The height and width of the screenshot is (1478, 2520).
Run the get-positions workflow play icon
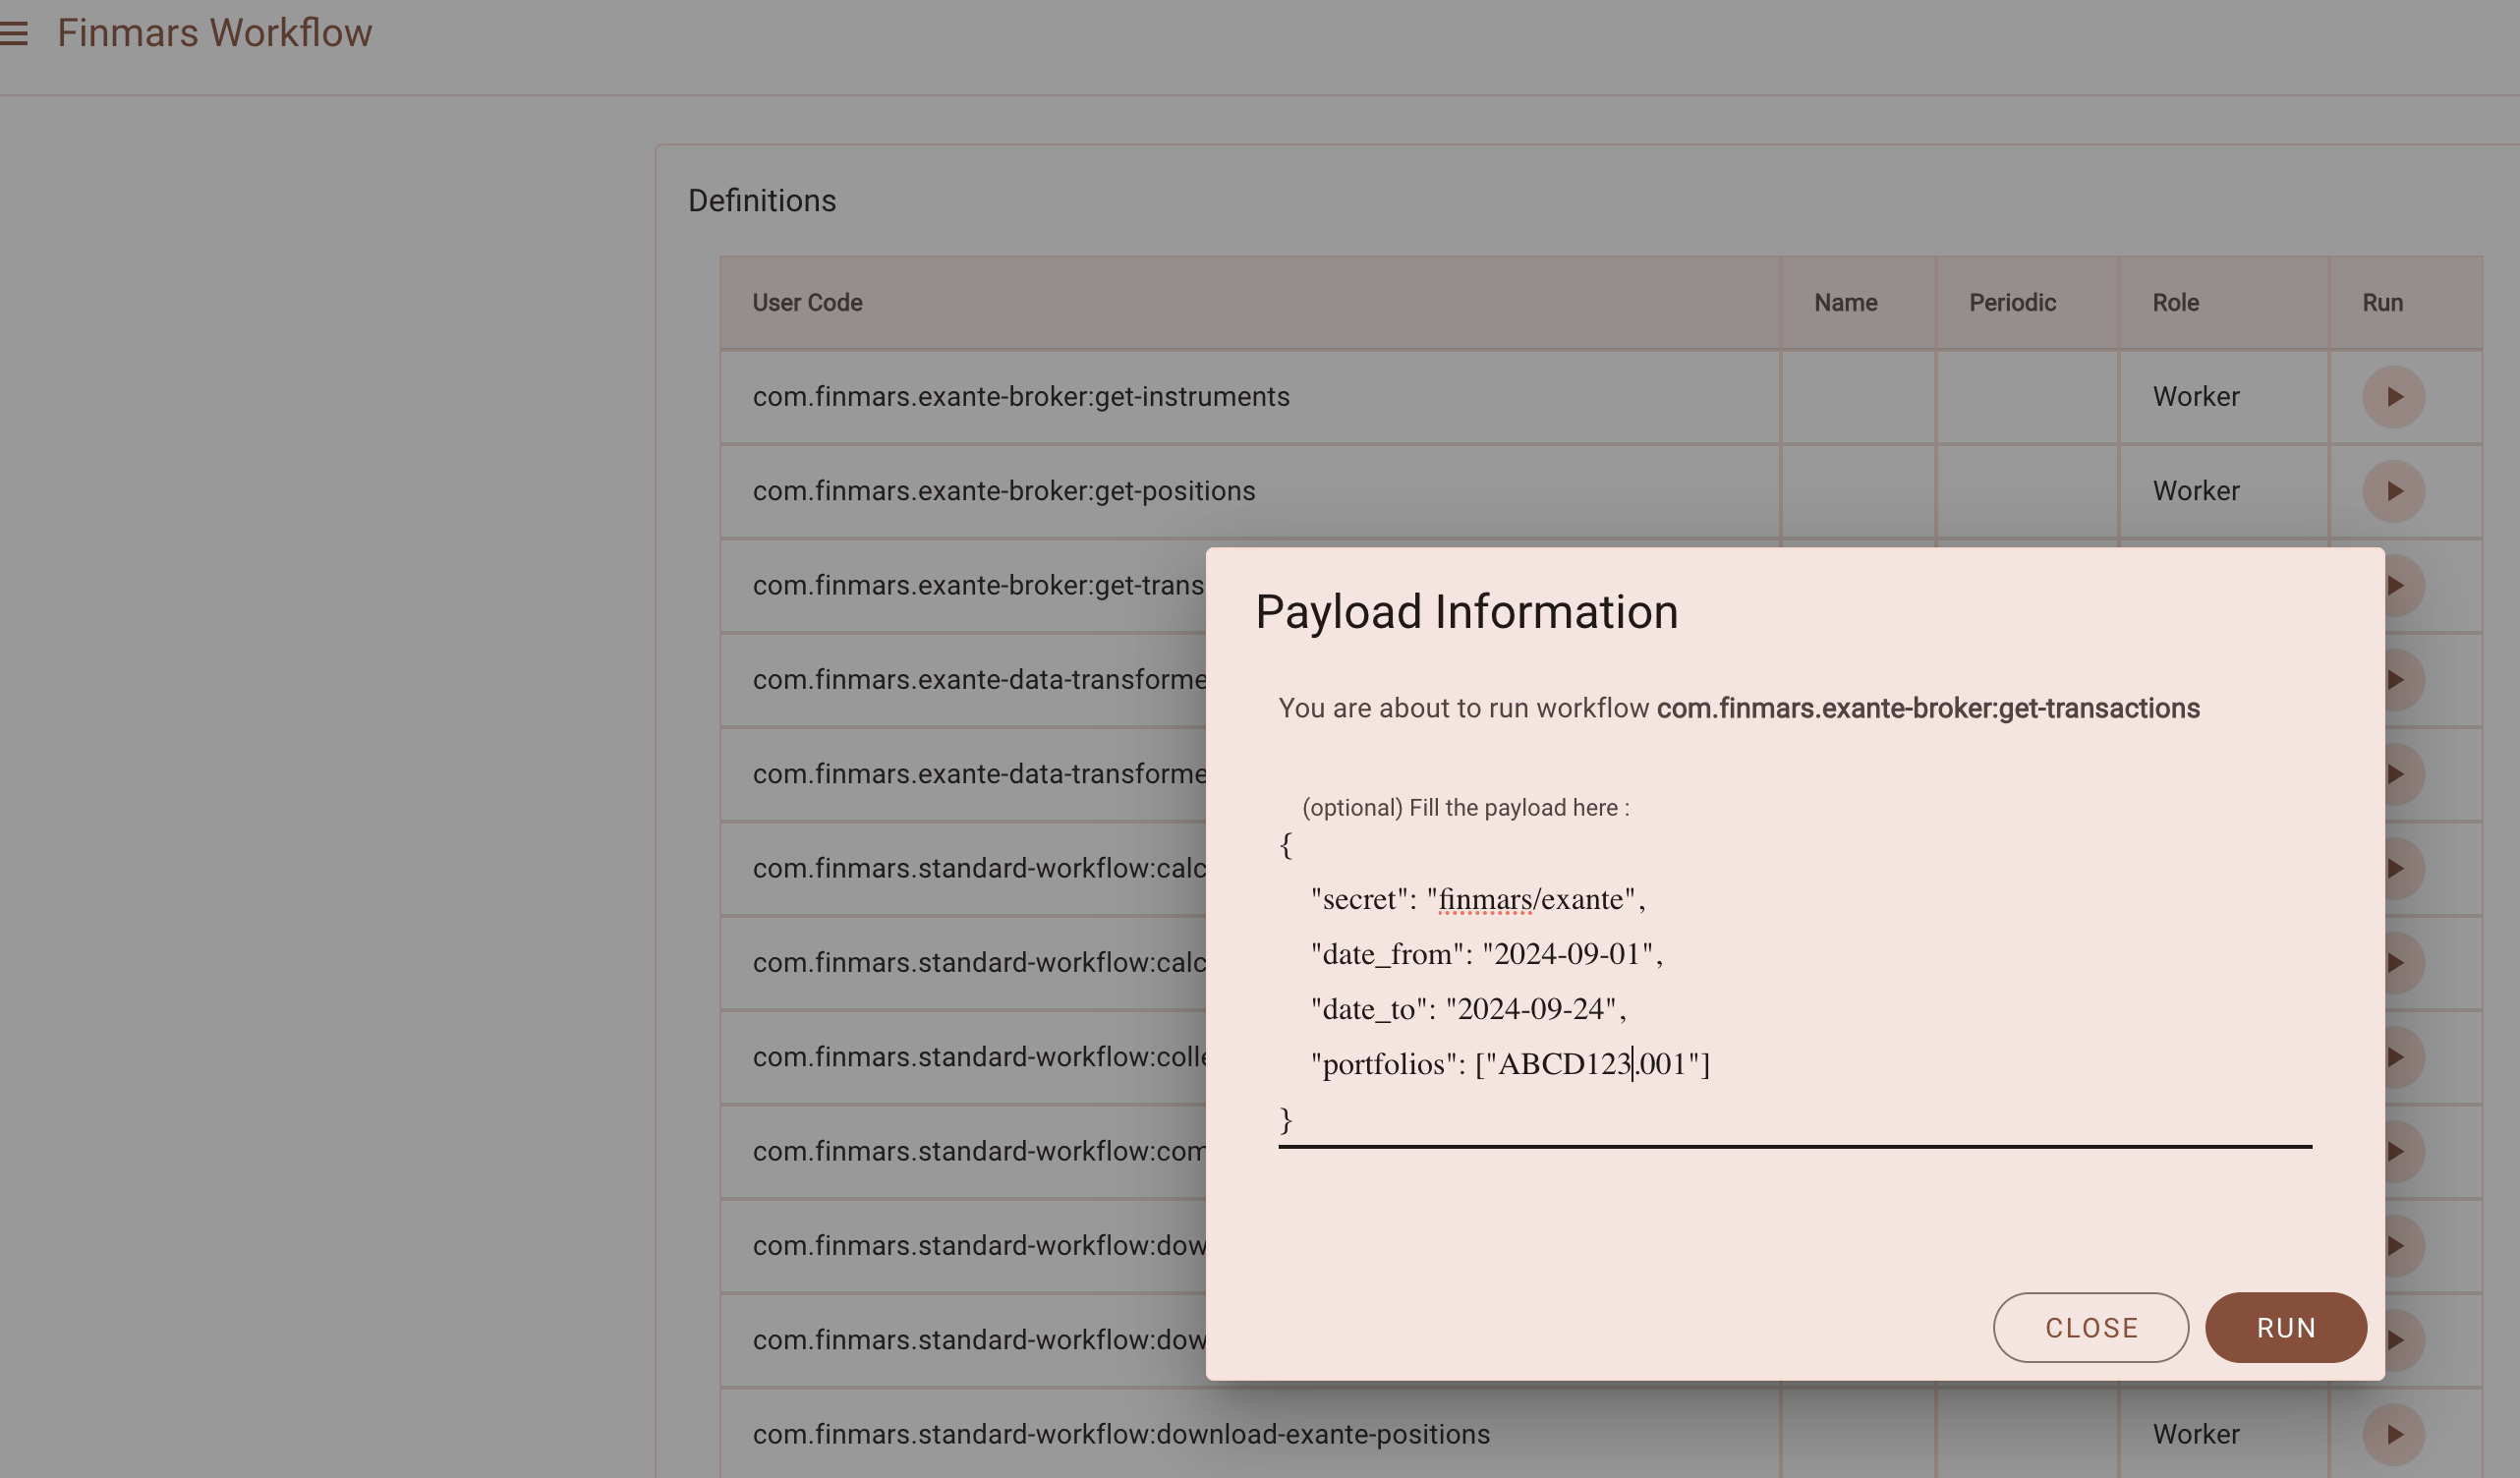[x=2393, y=491]
